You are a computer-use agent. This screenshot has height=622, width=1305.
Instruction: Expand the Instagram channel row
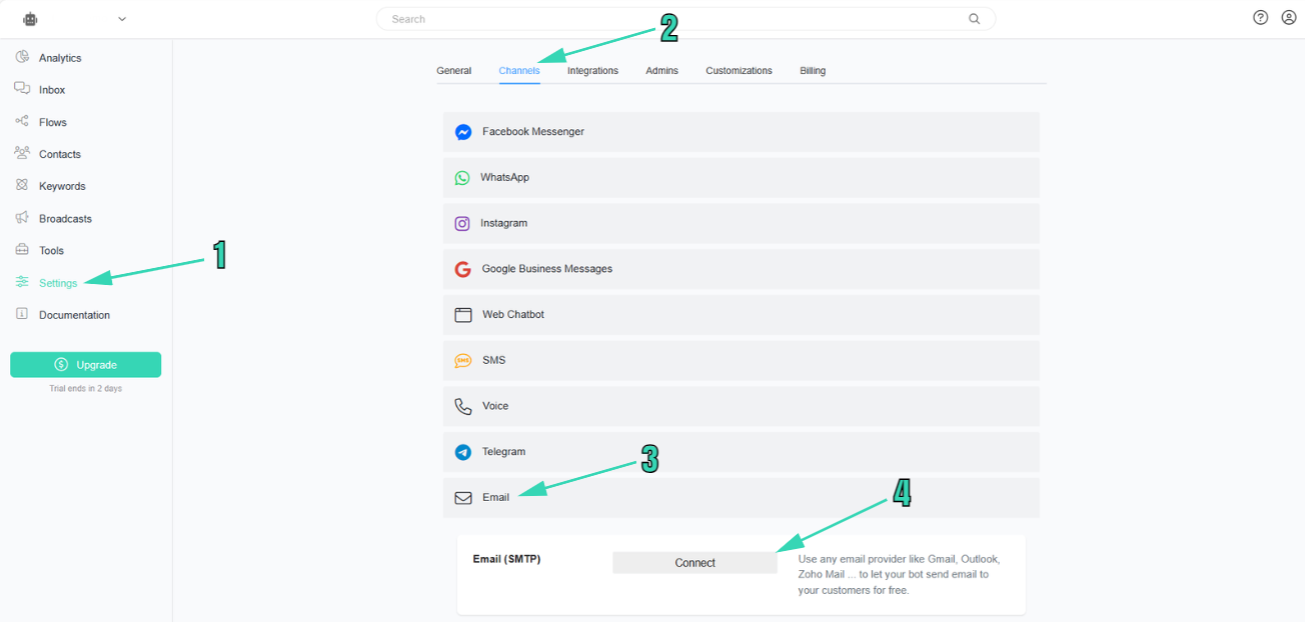point(741,223)
